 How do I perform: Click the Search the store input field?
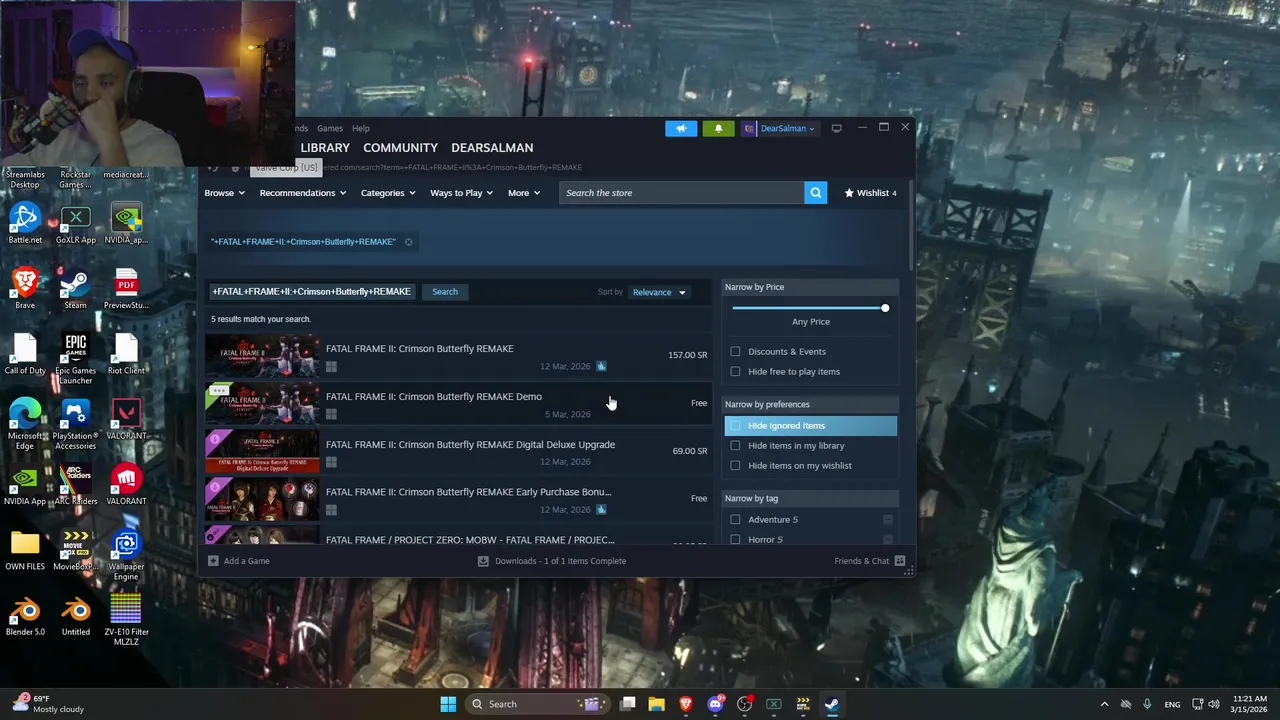[682, 193]
